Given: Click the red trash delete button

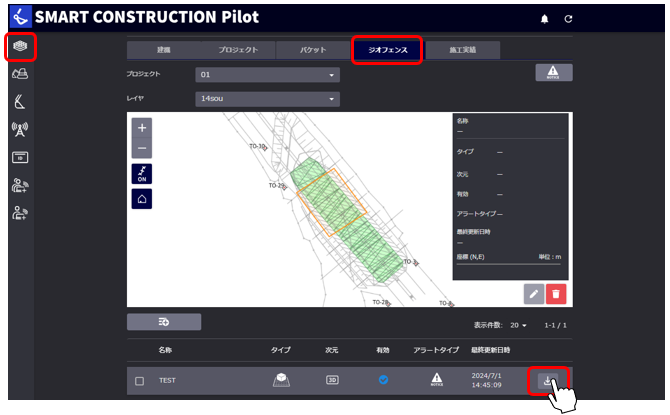Looking at the screenshot, I should [556, 293].
